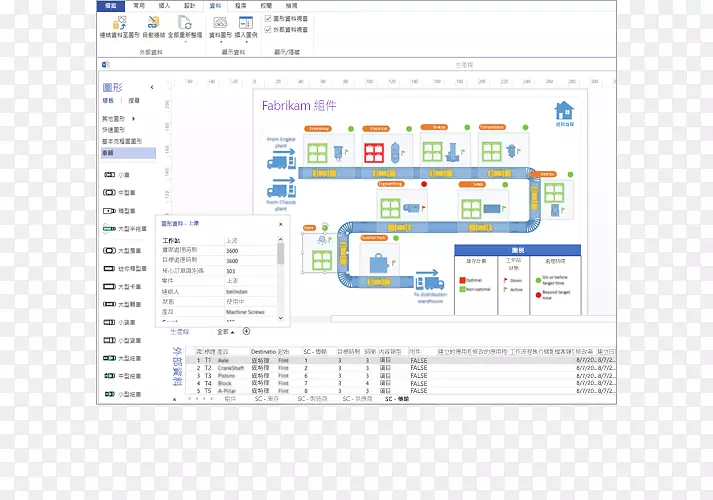Select the red Electrical workstation shape
Screen dimensions: 713x500
(374, 153)
